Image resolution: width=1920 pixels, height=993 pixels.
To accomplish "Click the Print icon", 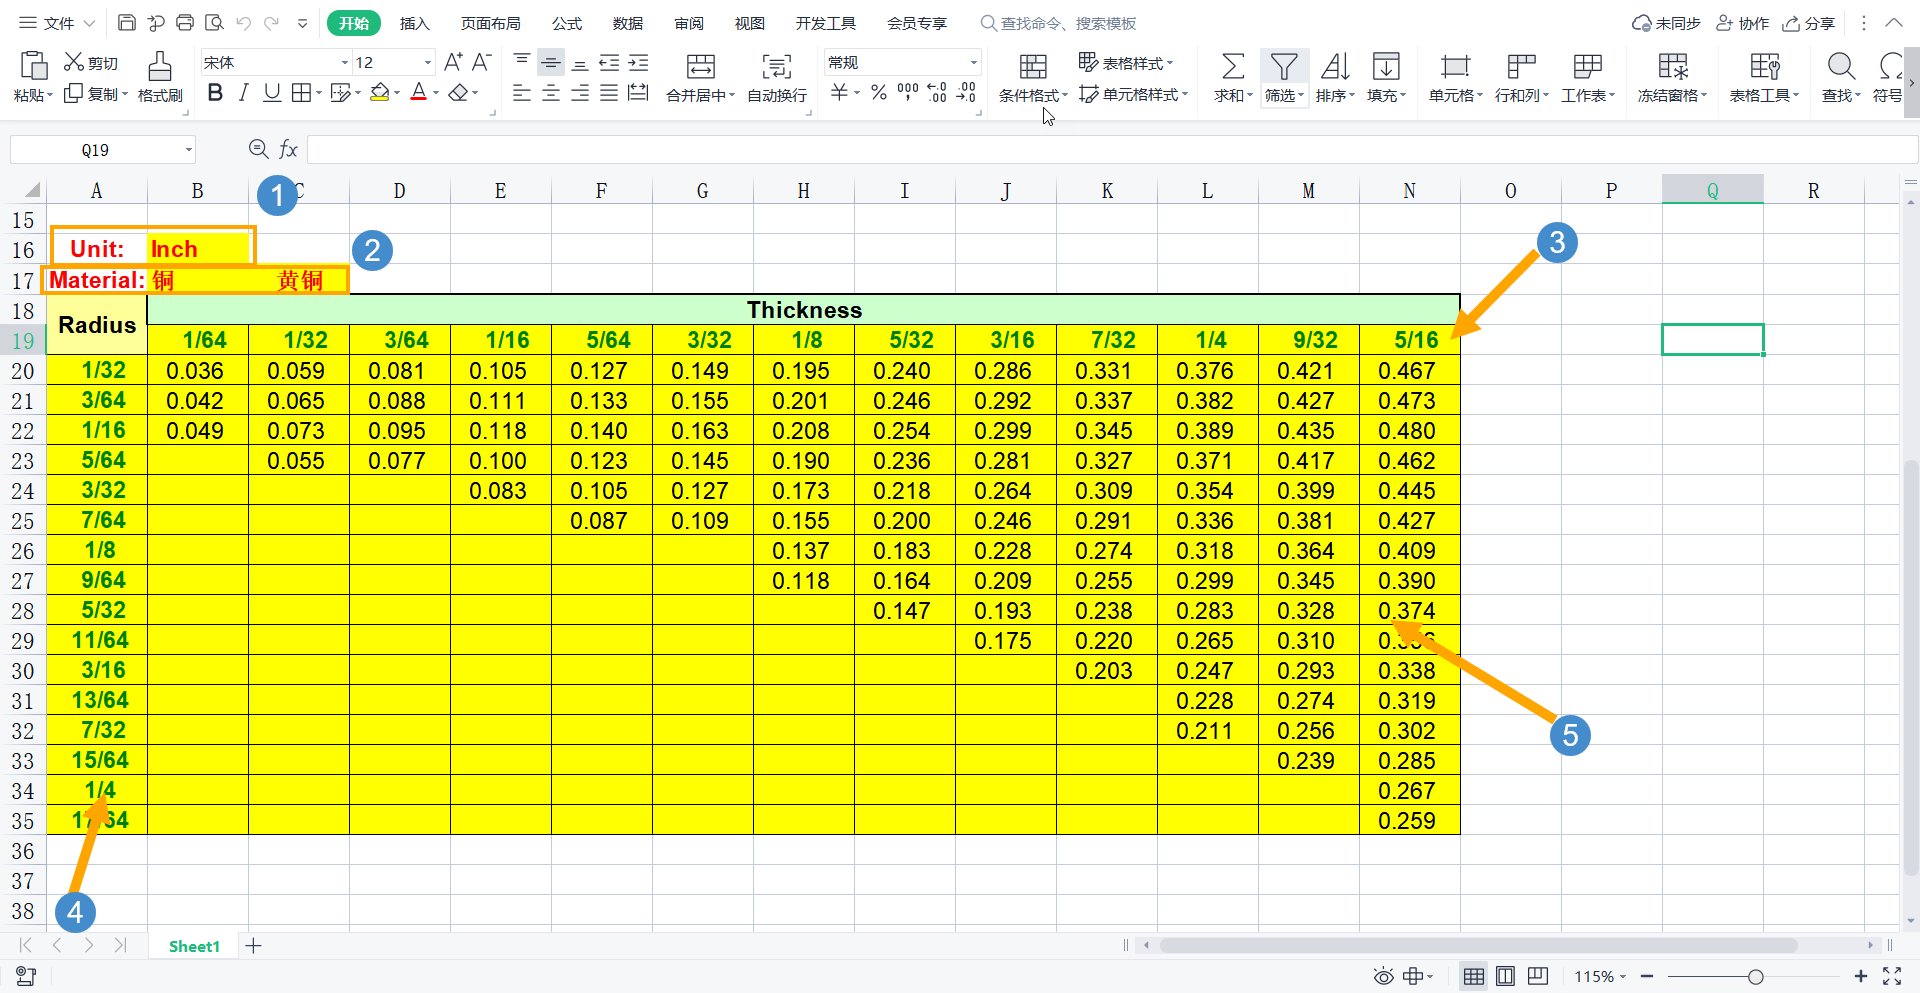I will coord(185,23).
